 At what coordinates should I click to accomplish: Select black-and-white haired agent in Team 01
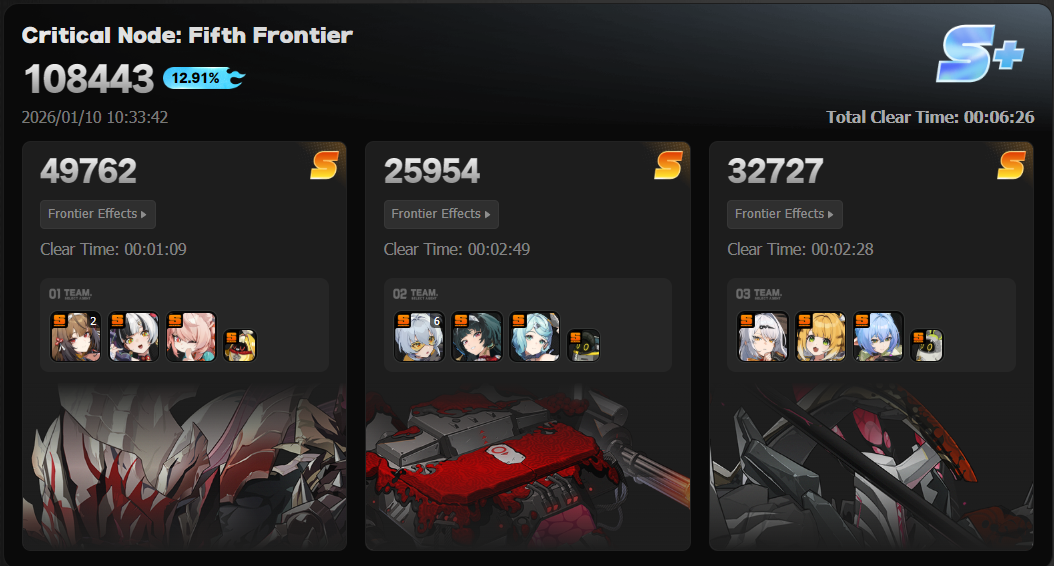point(133,336)
